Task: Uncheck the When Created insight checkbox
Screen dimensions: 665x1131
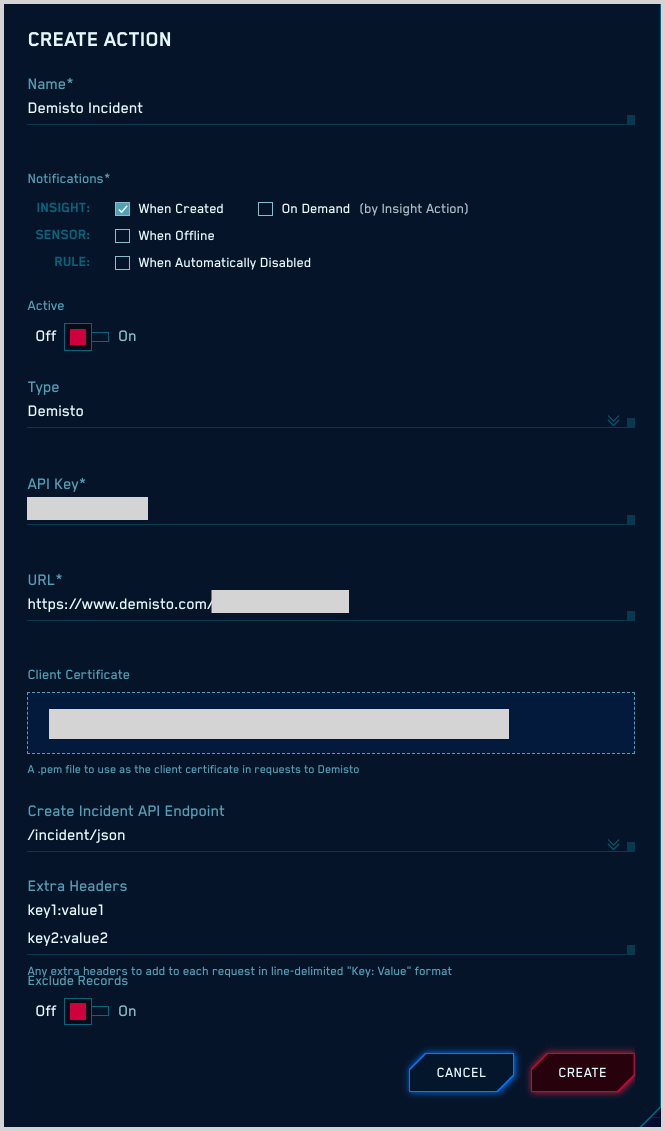Action: coord(123,209)
